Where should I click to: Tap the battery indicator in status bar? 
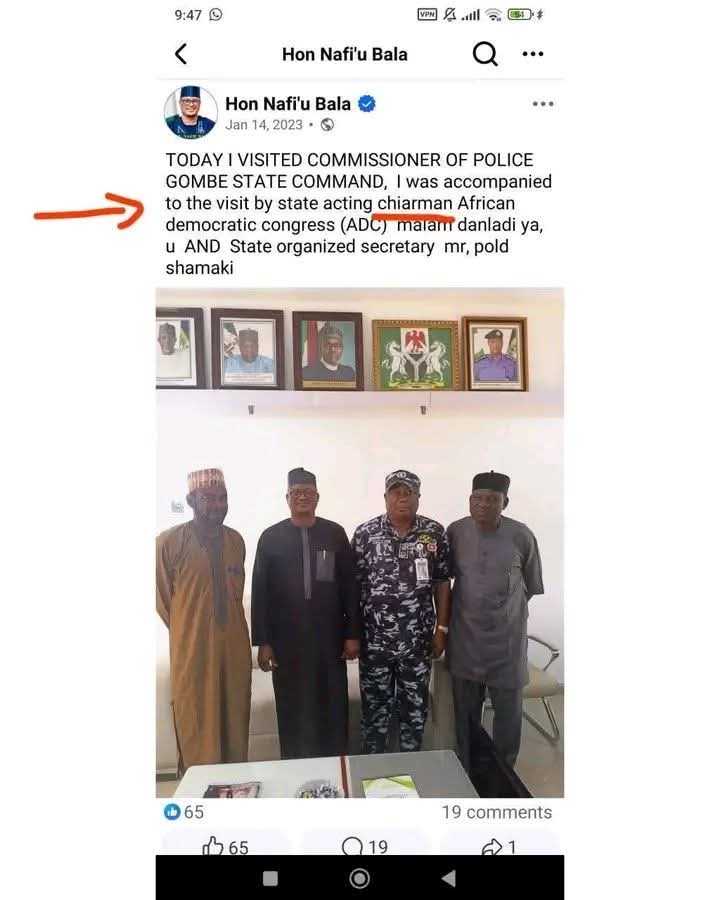520,14
